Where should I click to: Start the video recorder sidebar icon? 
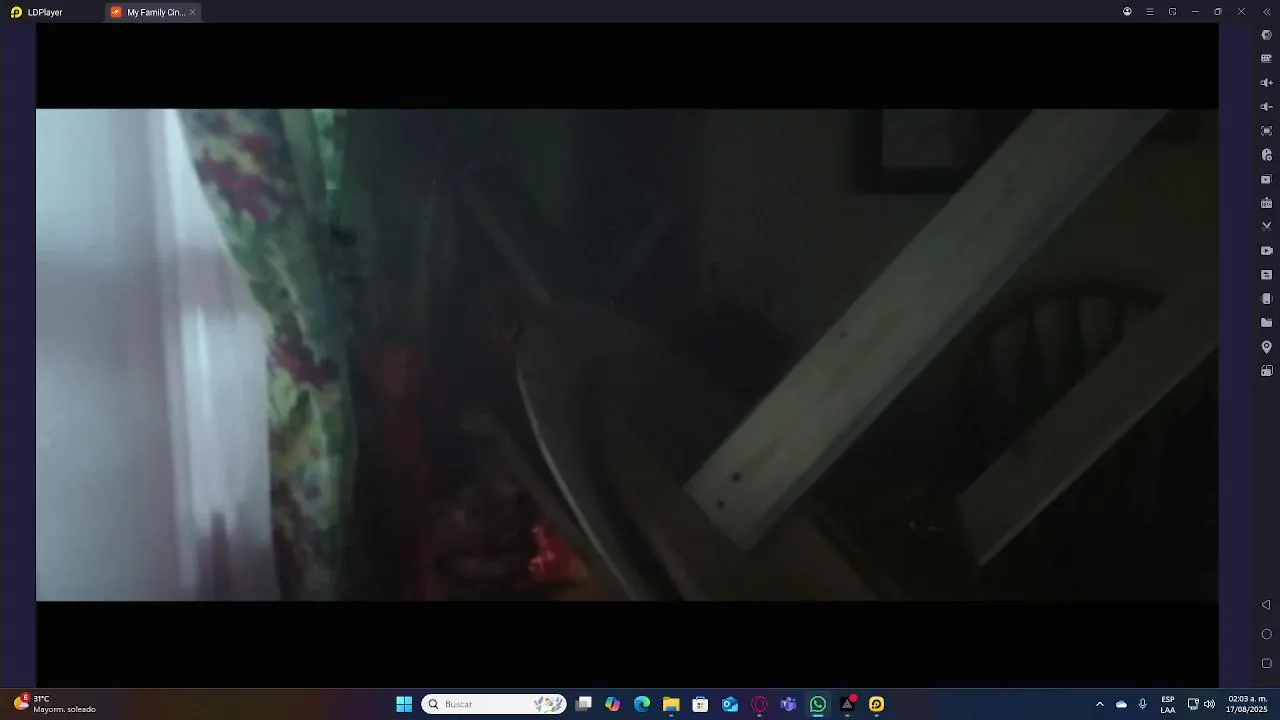point(1266,251)
